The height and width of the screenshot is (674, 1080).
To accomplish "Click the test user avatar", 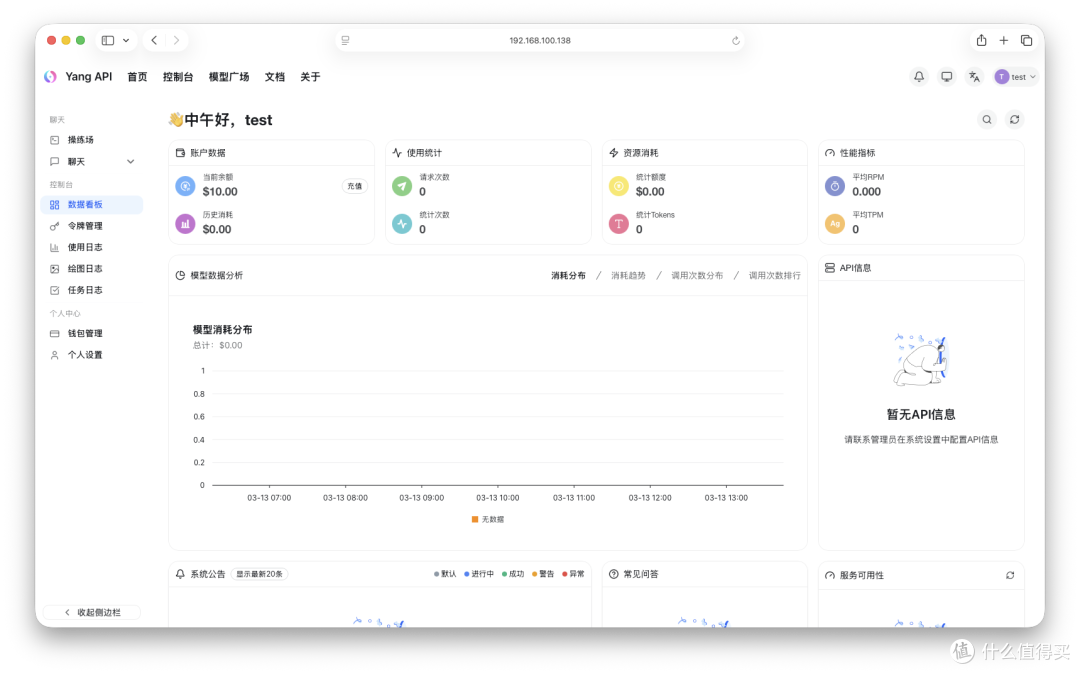I will point(1001,76).
